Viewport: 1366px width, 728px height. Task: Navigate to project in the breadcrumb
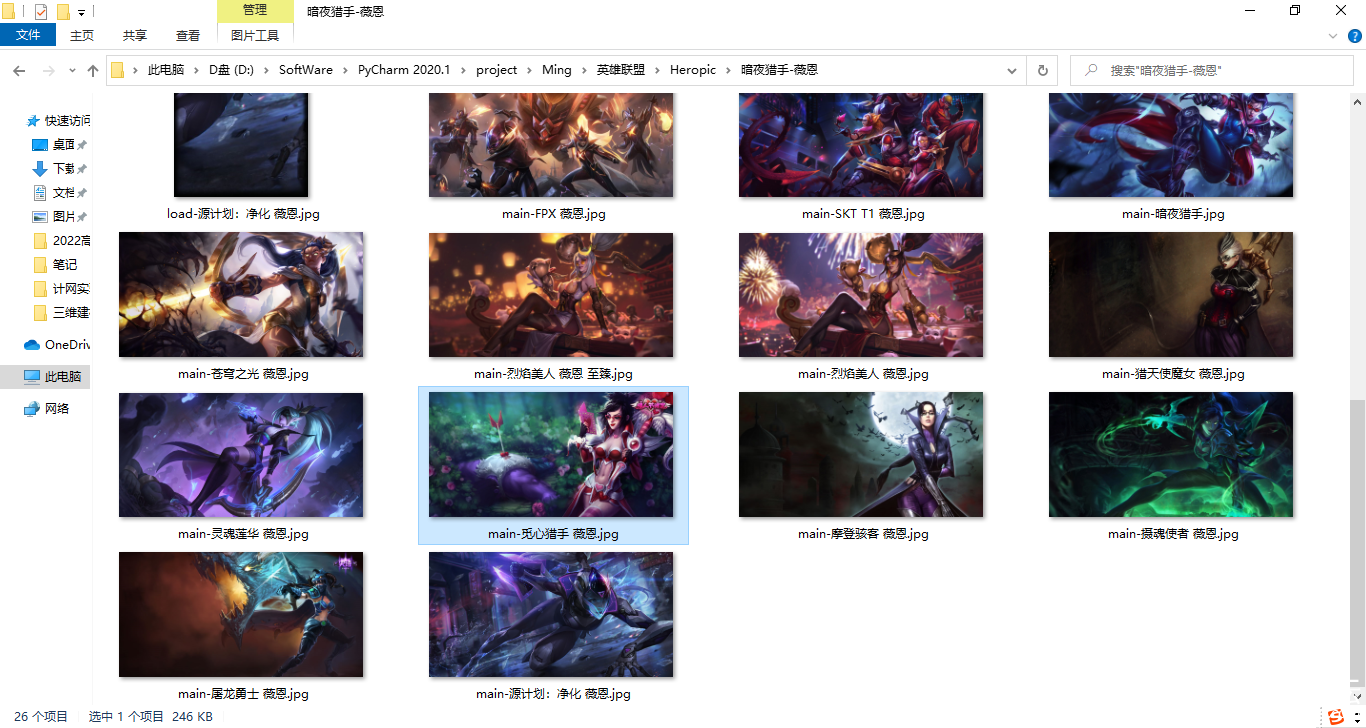[x=497, y=70]
